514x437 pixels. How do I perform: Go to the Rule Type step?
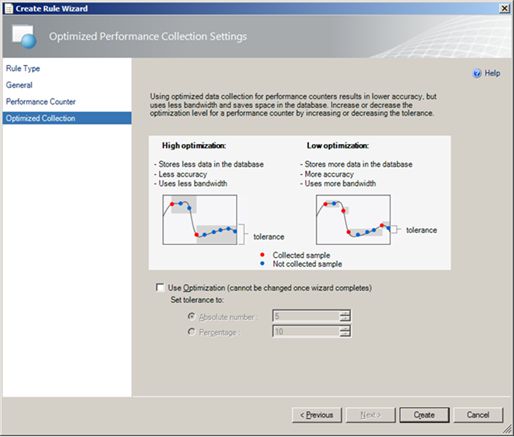click(x=23, y=68)
